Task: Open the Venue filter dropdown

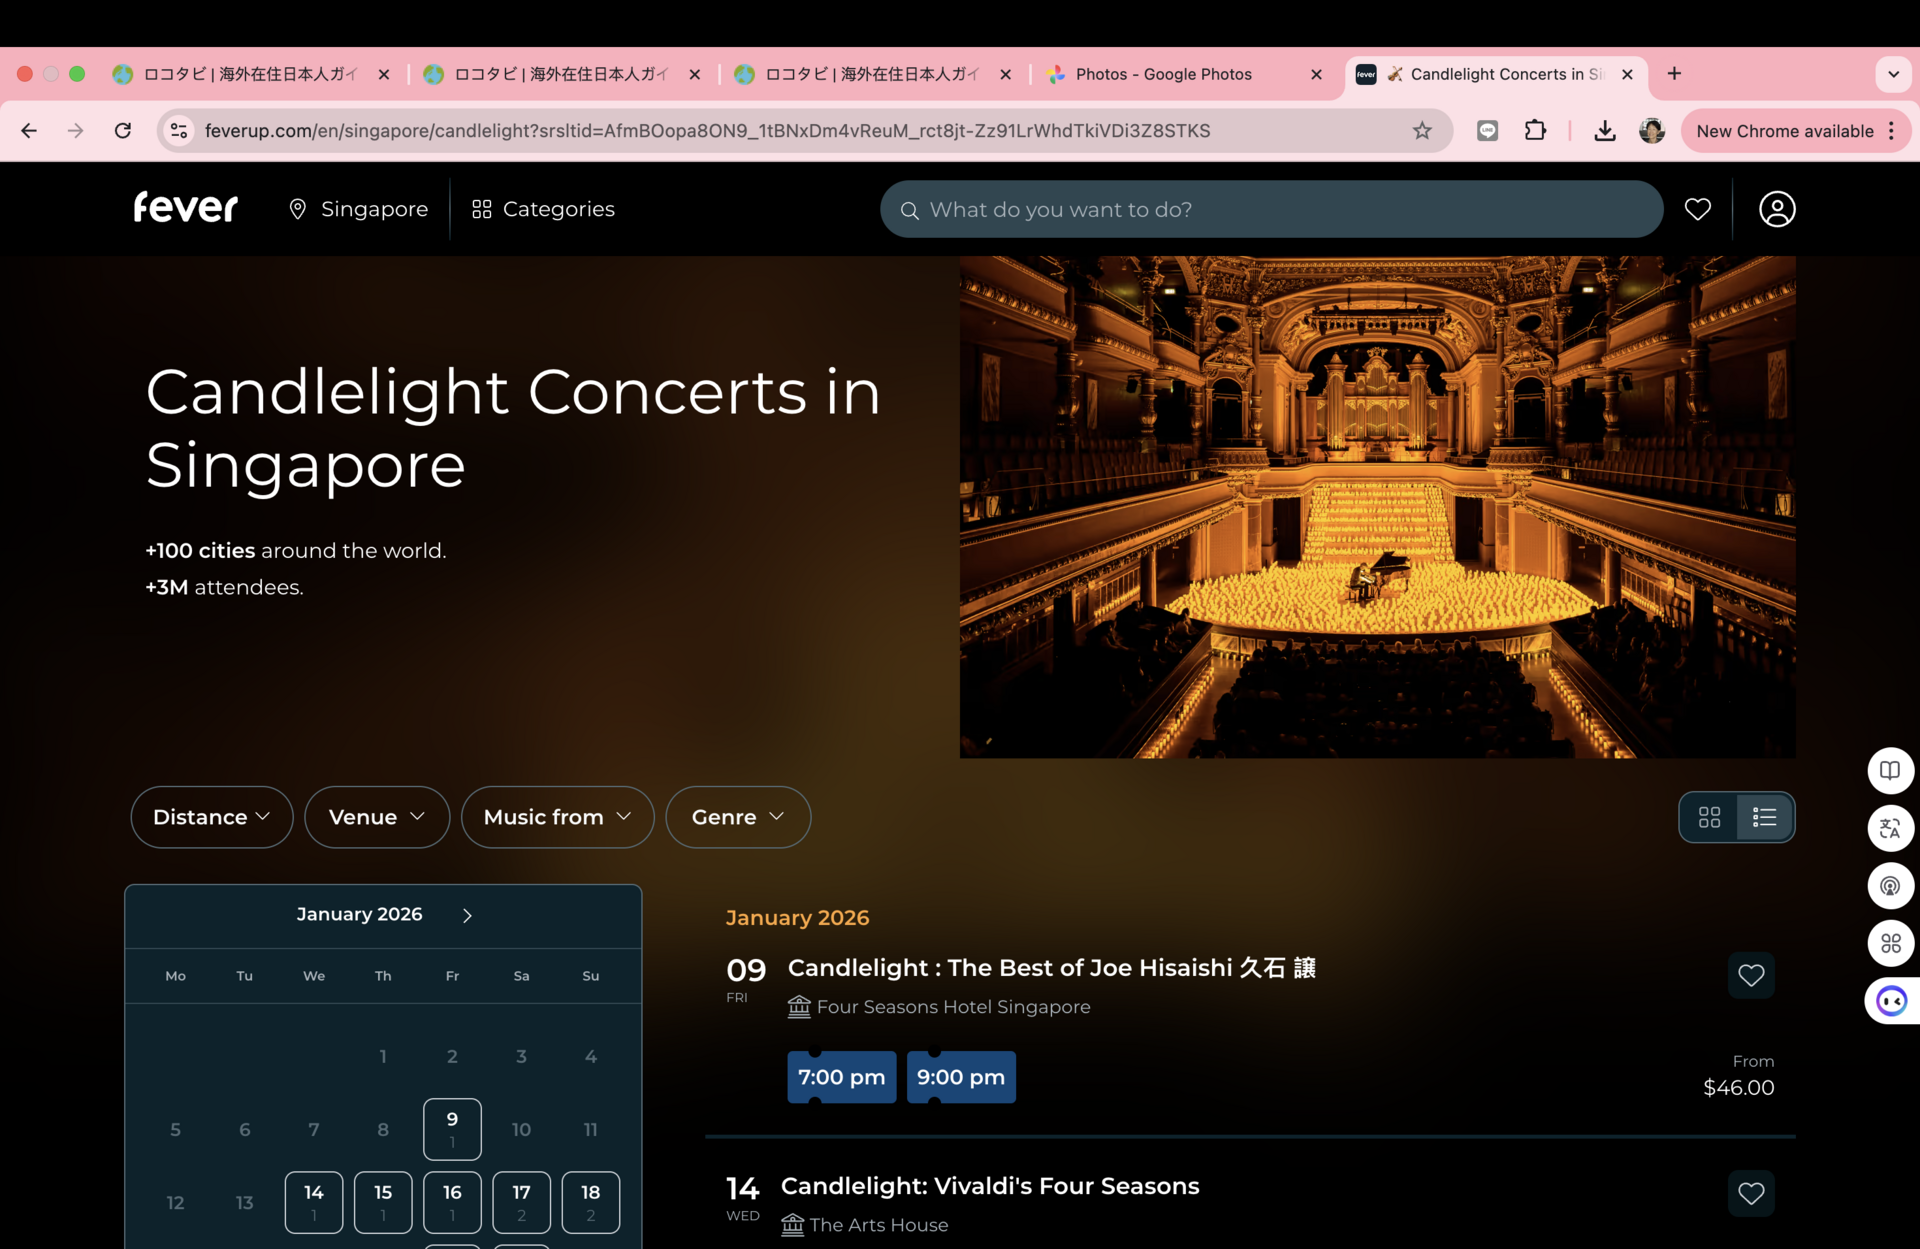Action: tap(376, 817)
